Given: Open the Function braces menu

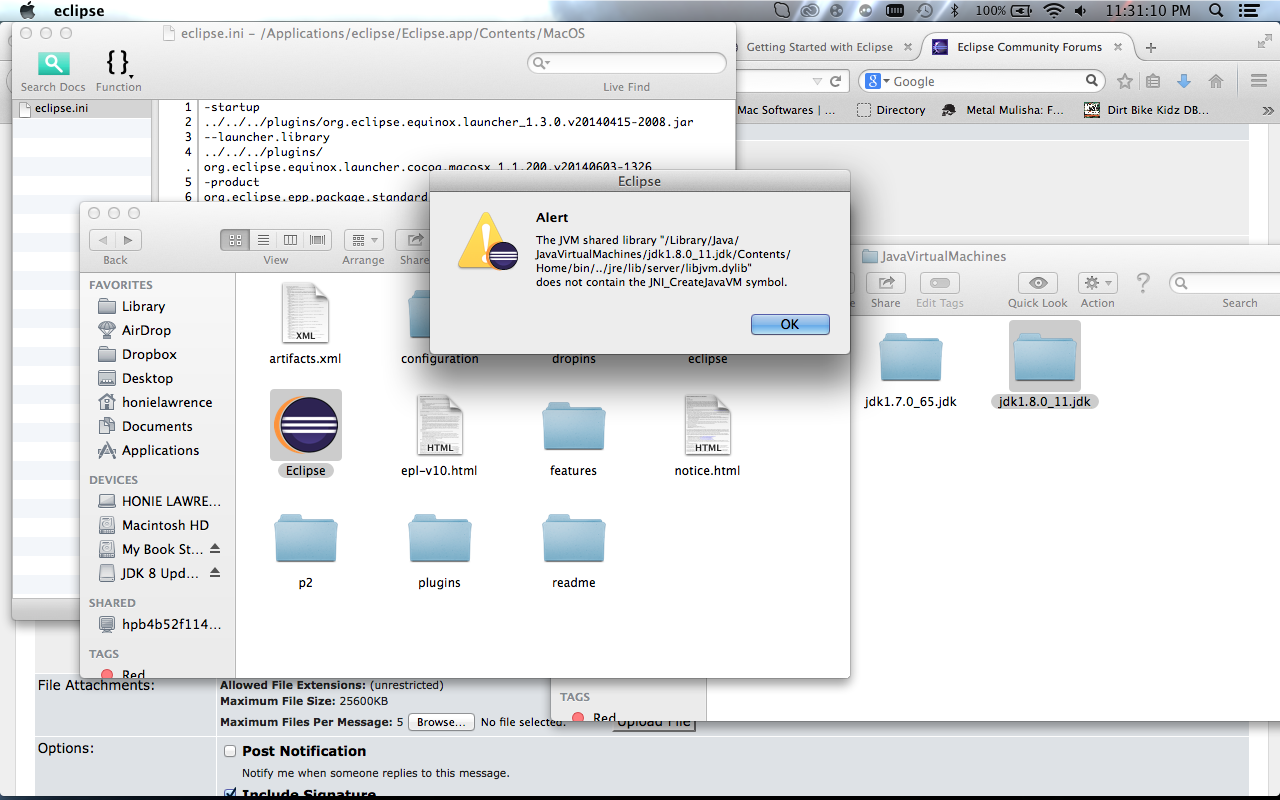Looking at the screenshot, I should (118, 72).
